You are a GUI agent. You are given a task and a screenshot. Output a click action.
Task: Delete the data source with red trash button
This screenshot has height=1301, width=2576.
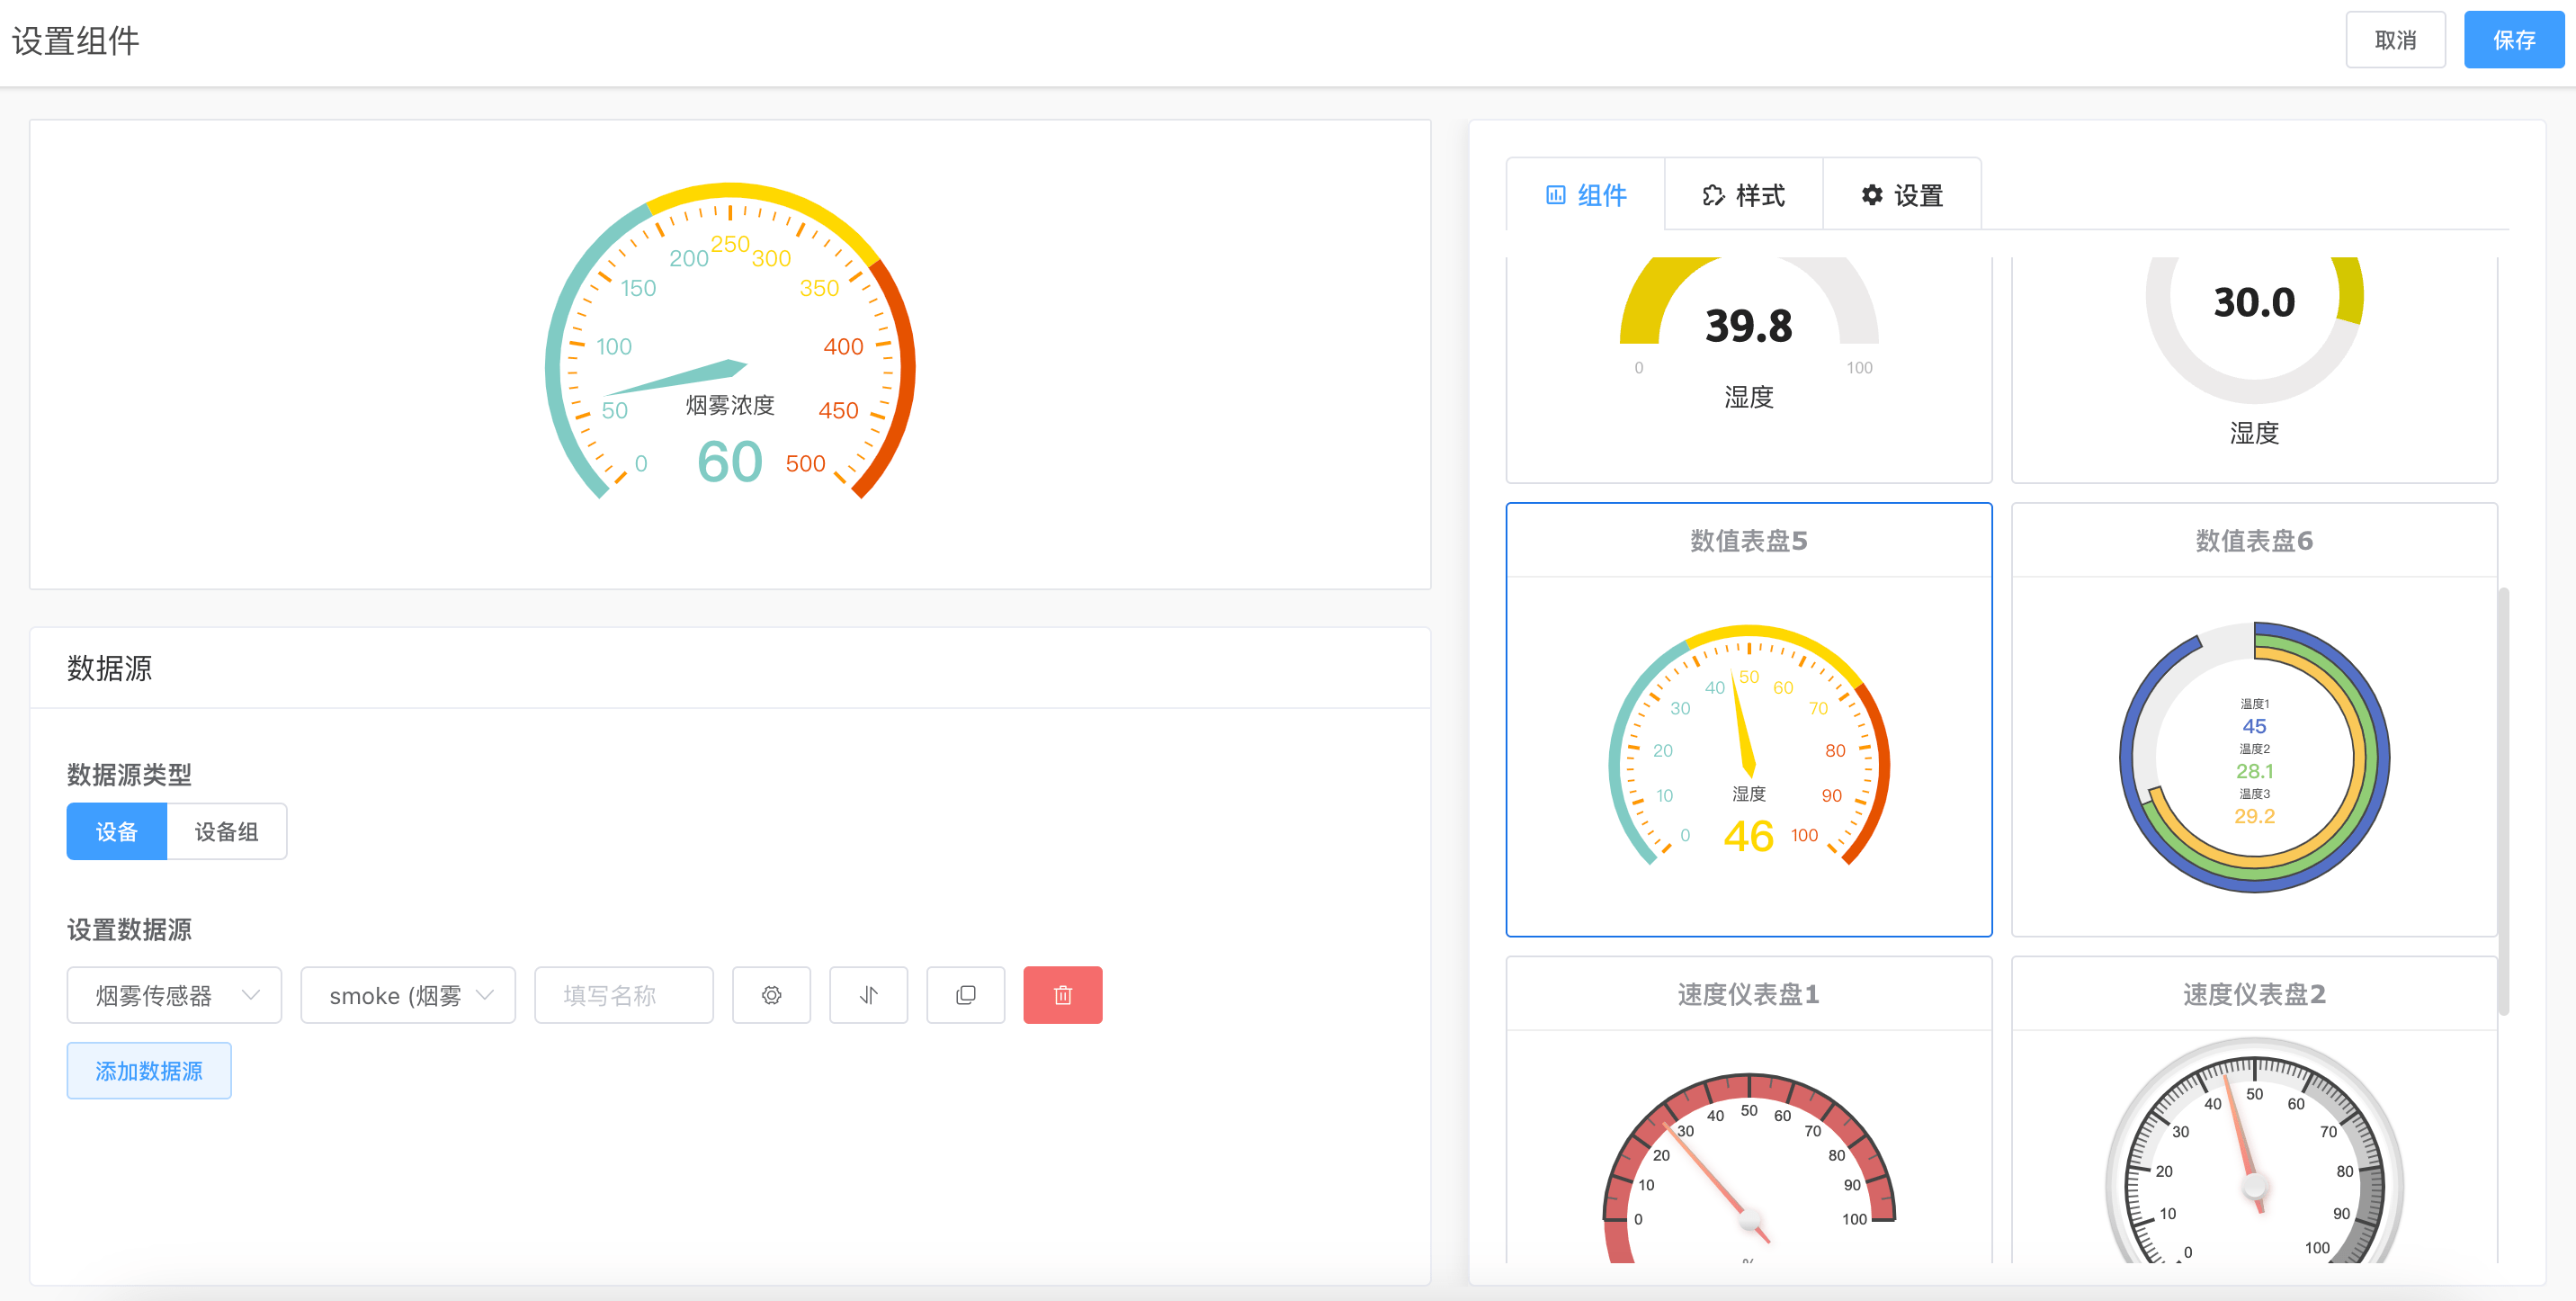[x=1062, y=995]
